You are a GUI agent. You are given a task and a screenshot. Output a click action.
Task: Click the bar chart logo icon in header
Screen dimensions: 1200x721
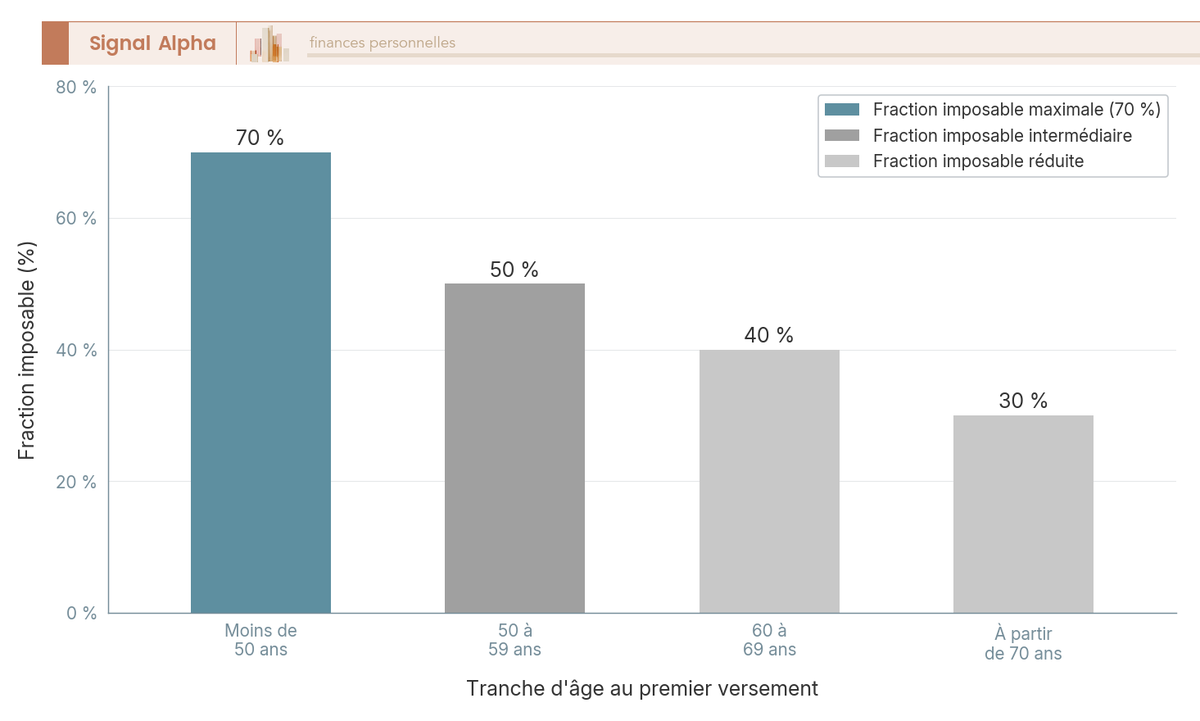pyautogui.click(x=270, y=44)
